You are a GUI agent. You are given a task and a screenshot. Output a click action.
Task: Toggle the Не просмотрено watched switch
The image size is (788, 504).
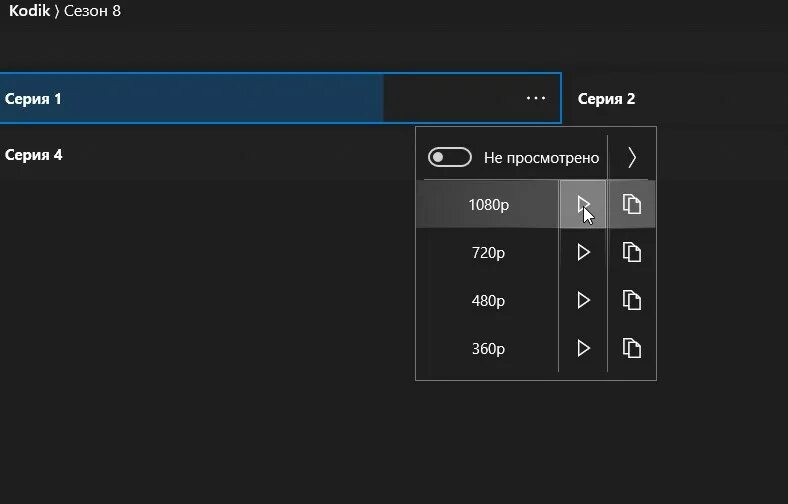(450, 157)
